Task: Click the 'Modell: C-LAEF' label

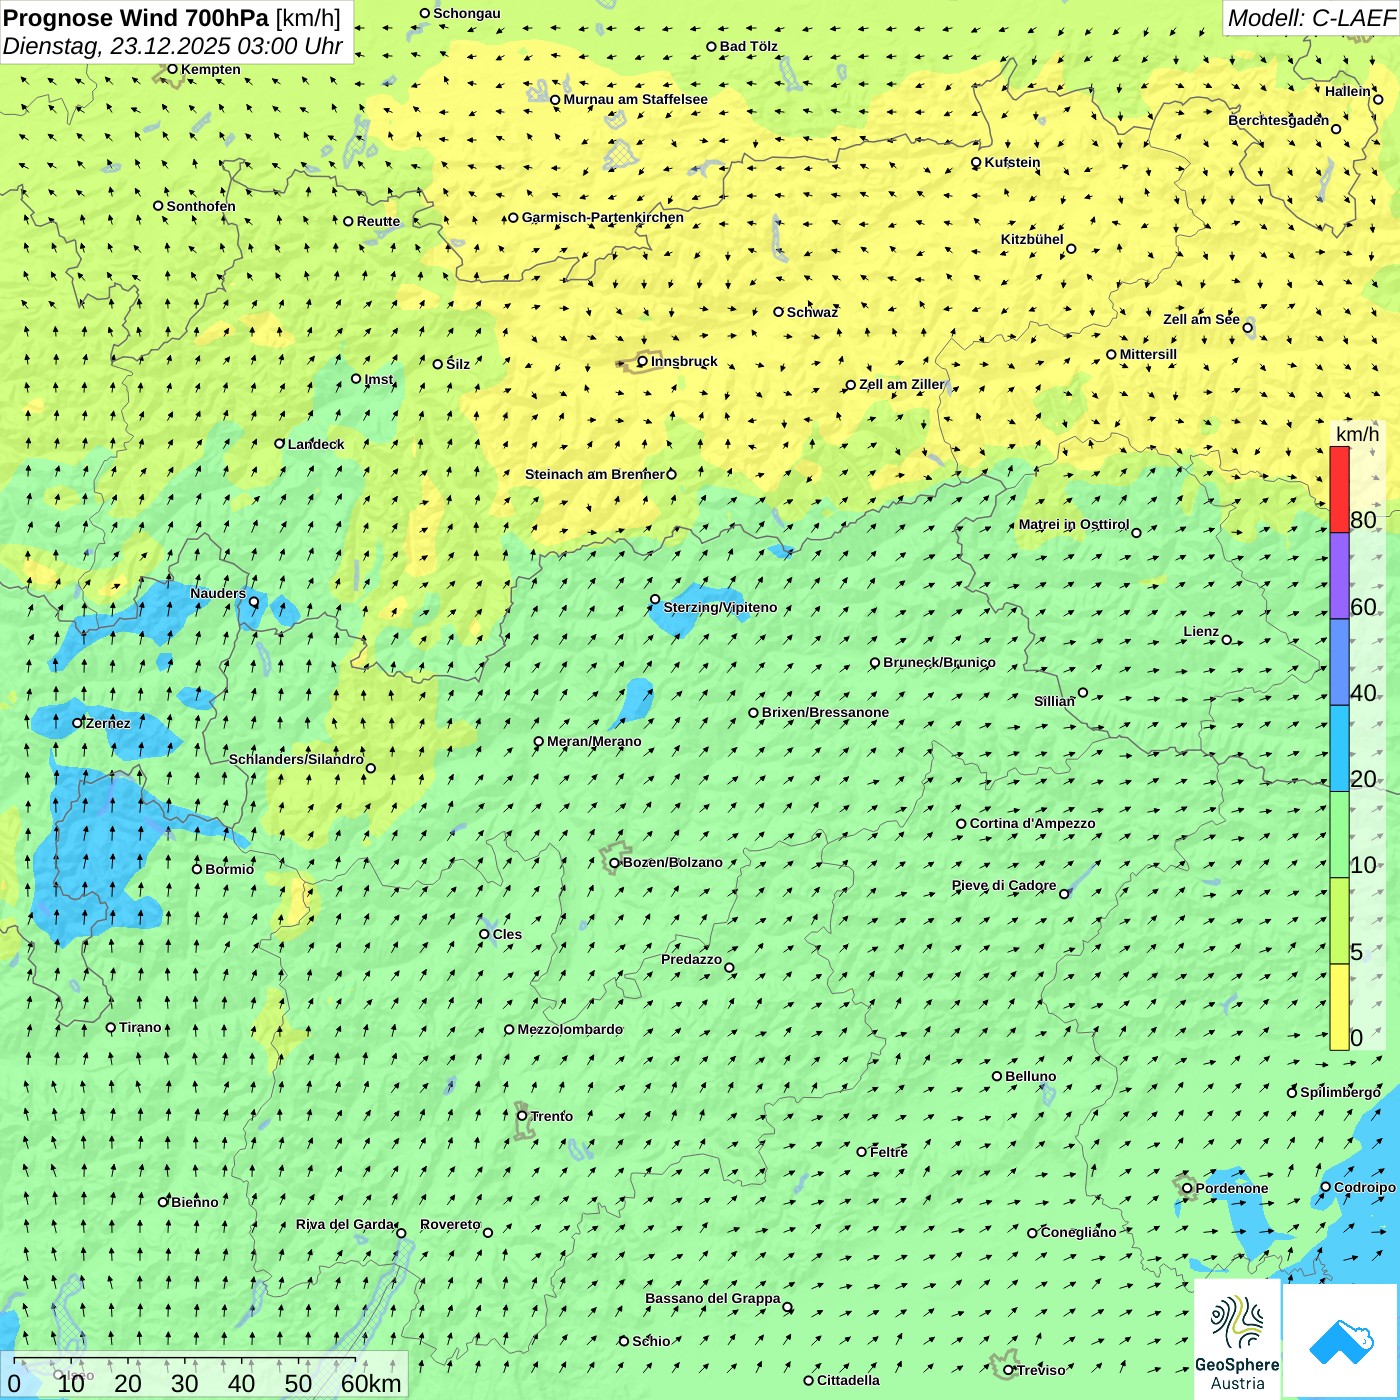Action: [x=1311, y=18]
